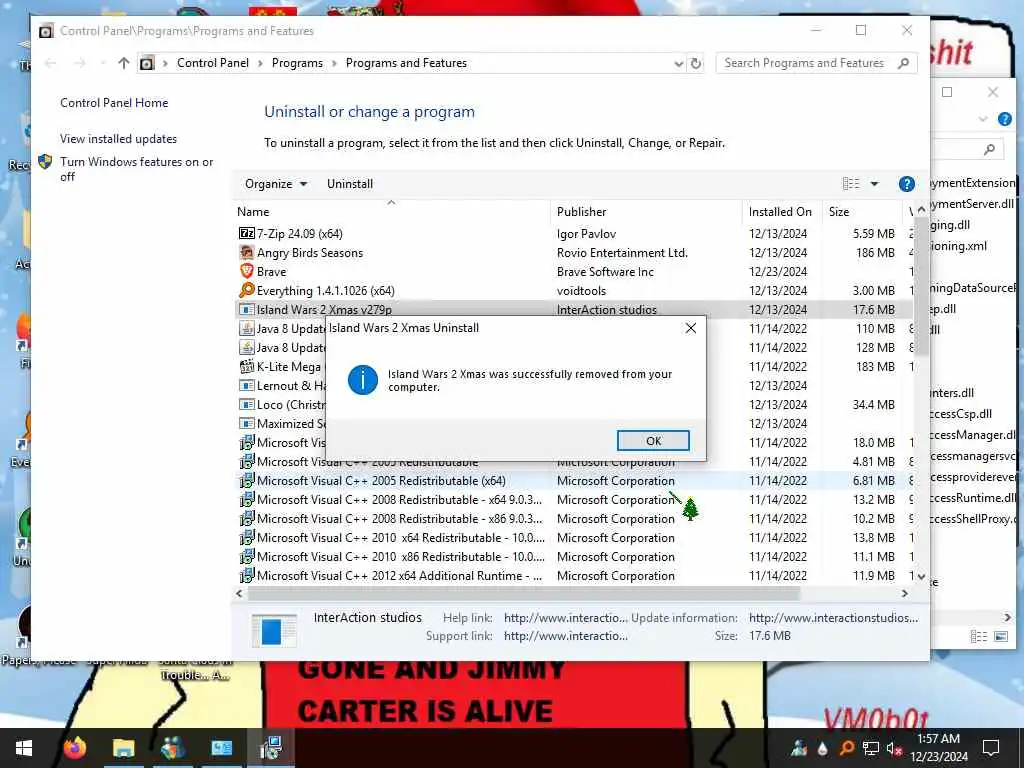Click the vertical scrollbar down arrow
This screenshot has width=1024, height=768.
point(921,577)
